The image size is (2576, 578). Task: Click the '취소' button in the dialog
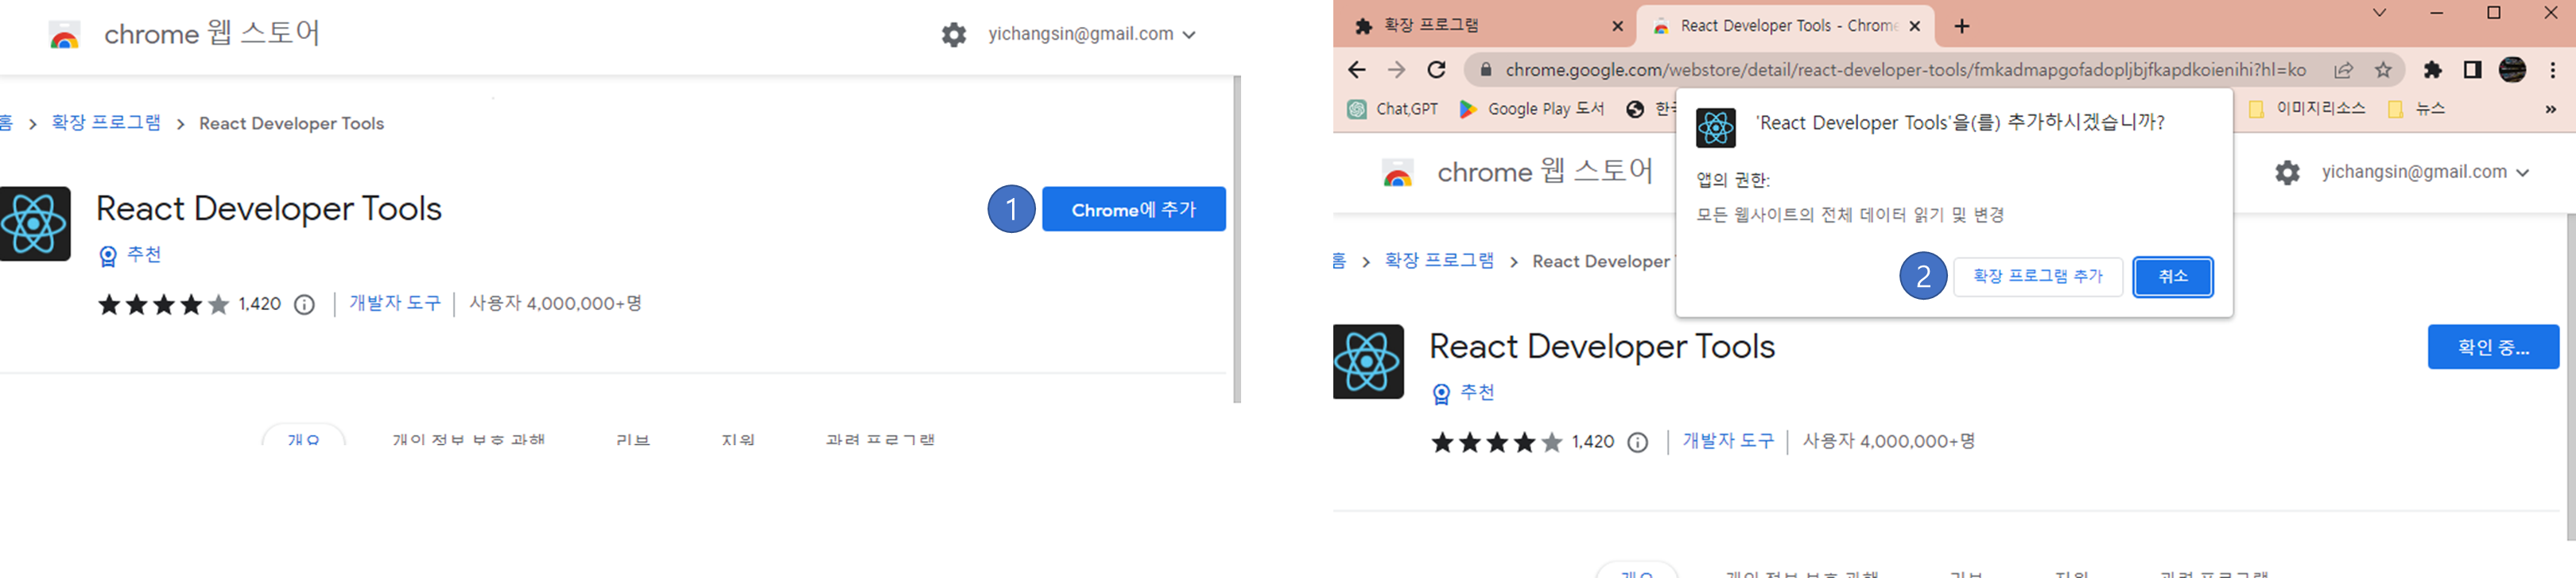pos(2172,276)
